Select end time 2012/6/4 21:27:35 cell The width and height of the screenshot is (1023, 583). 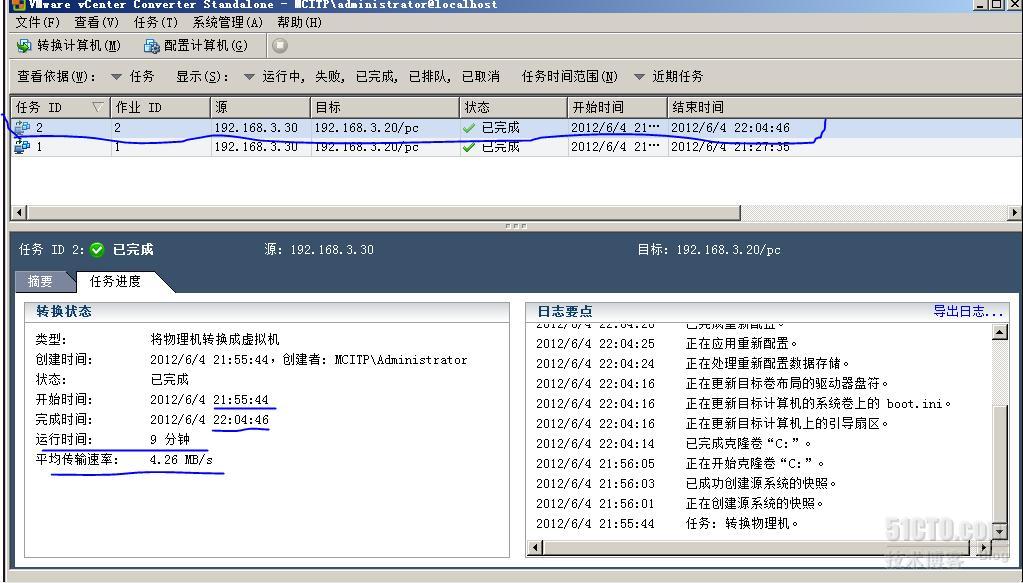click(730, 147)
